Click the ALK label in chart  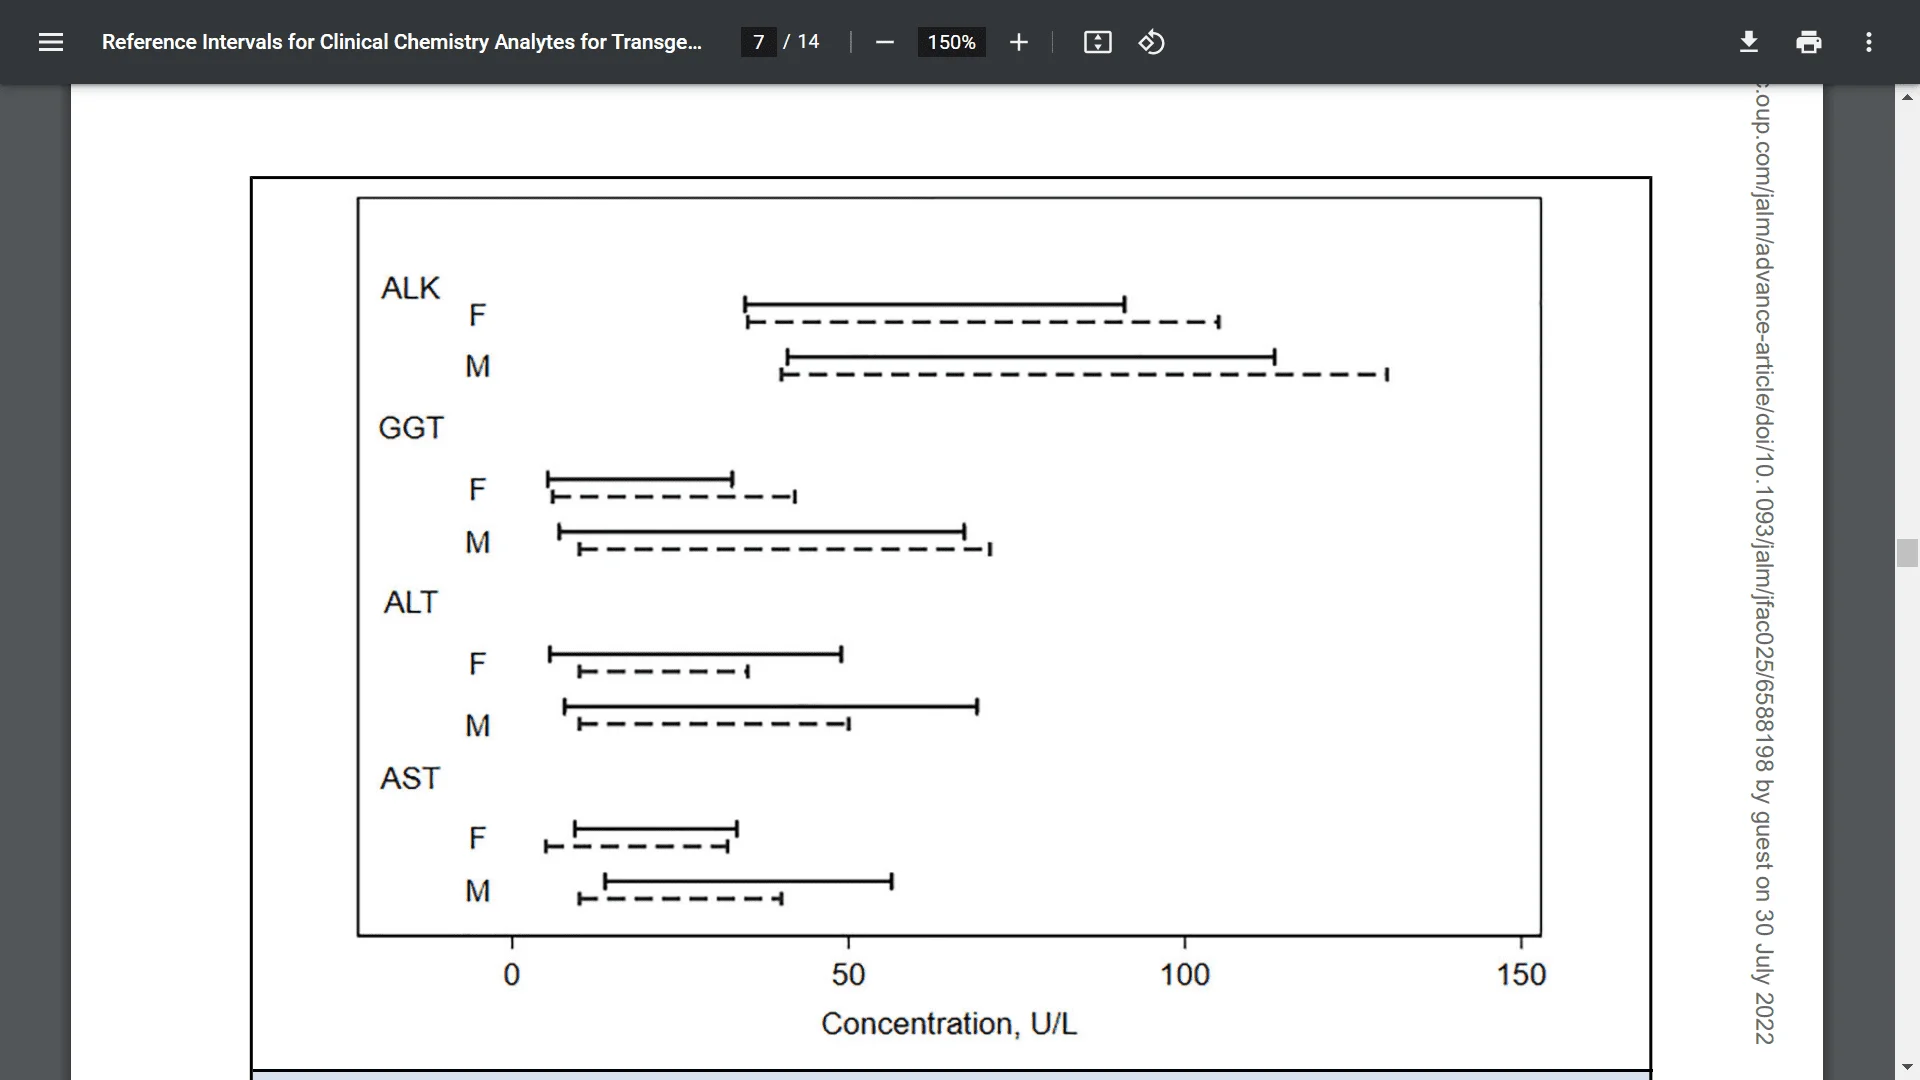(x=410, y=288)
